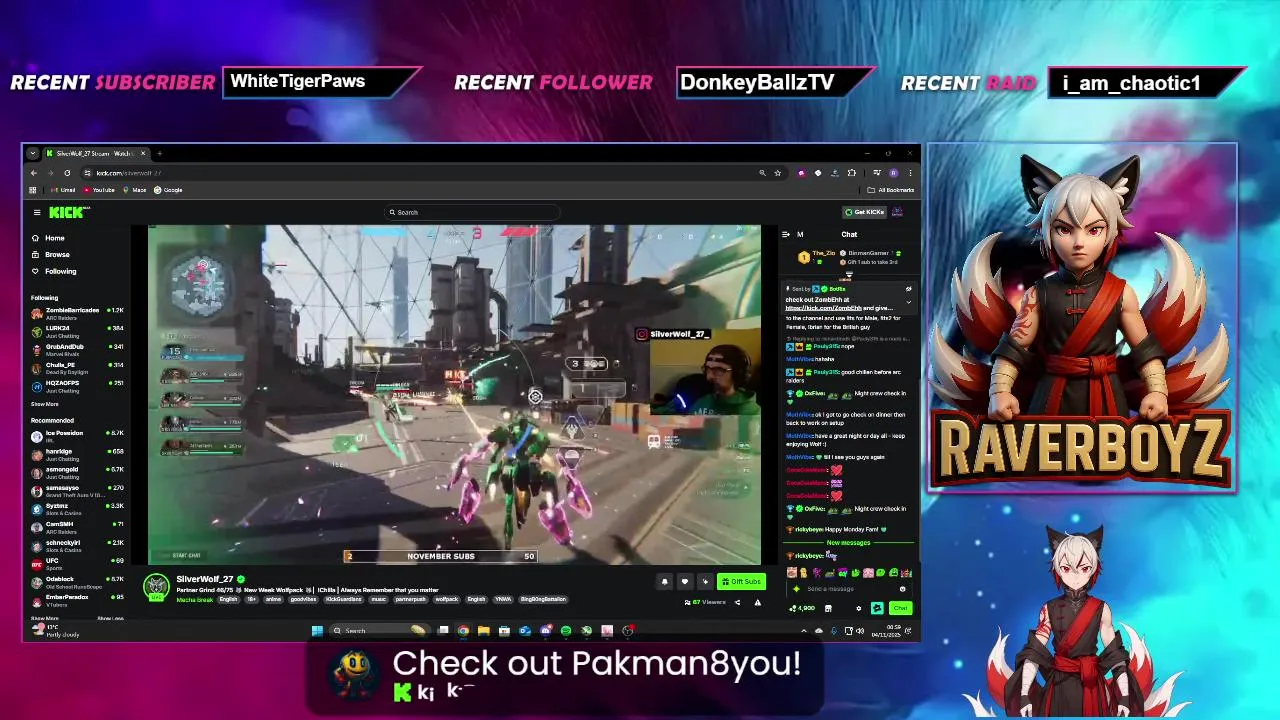Image resolution: width=1280 pixels, height=720 pixels.
Task: Expand Show More under Following list
Action: pyautogui.click(x=44, y=404)
